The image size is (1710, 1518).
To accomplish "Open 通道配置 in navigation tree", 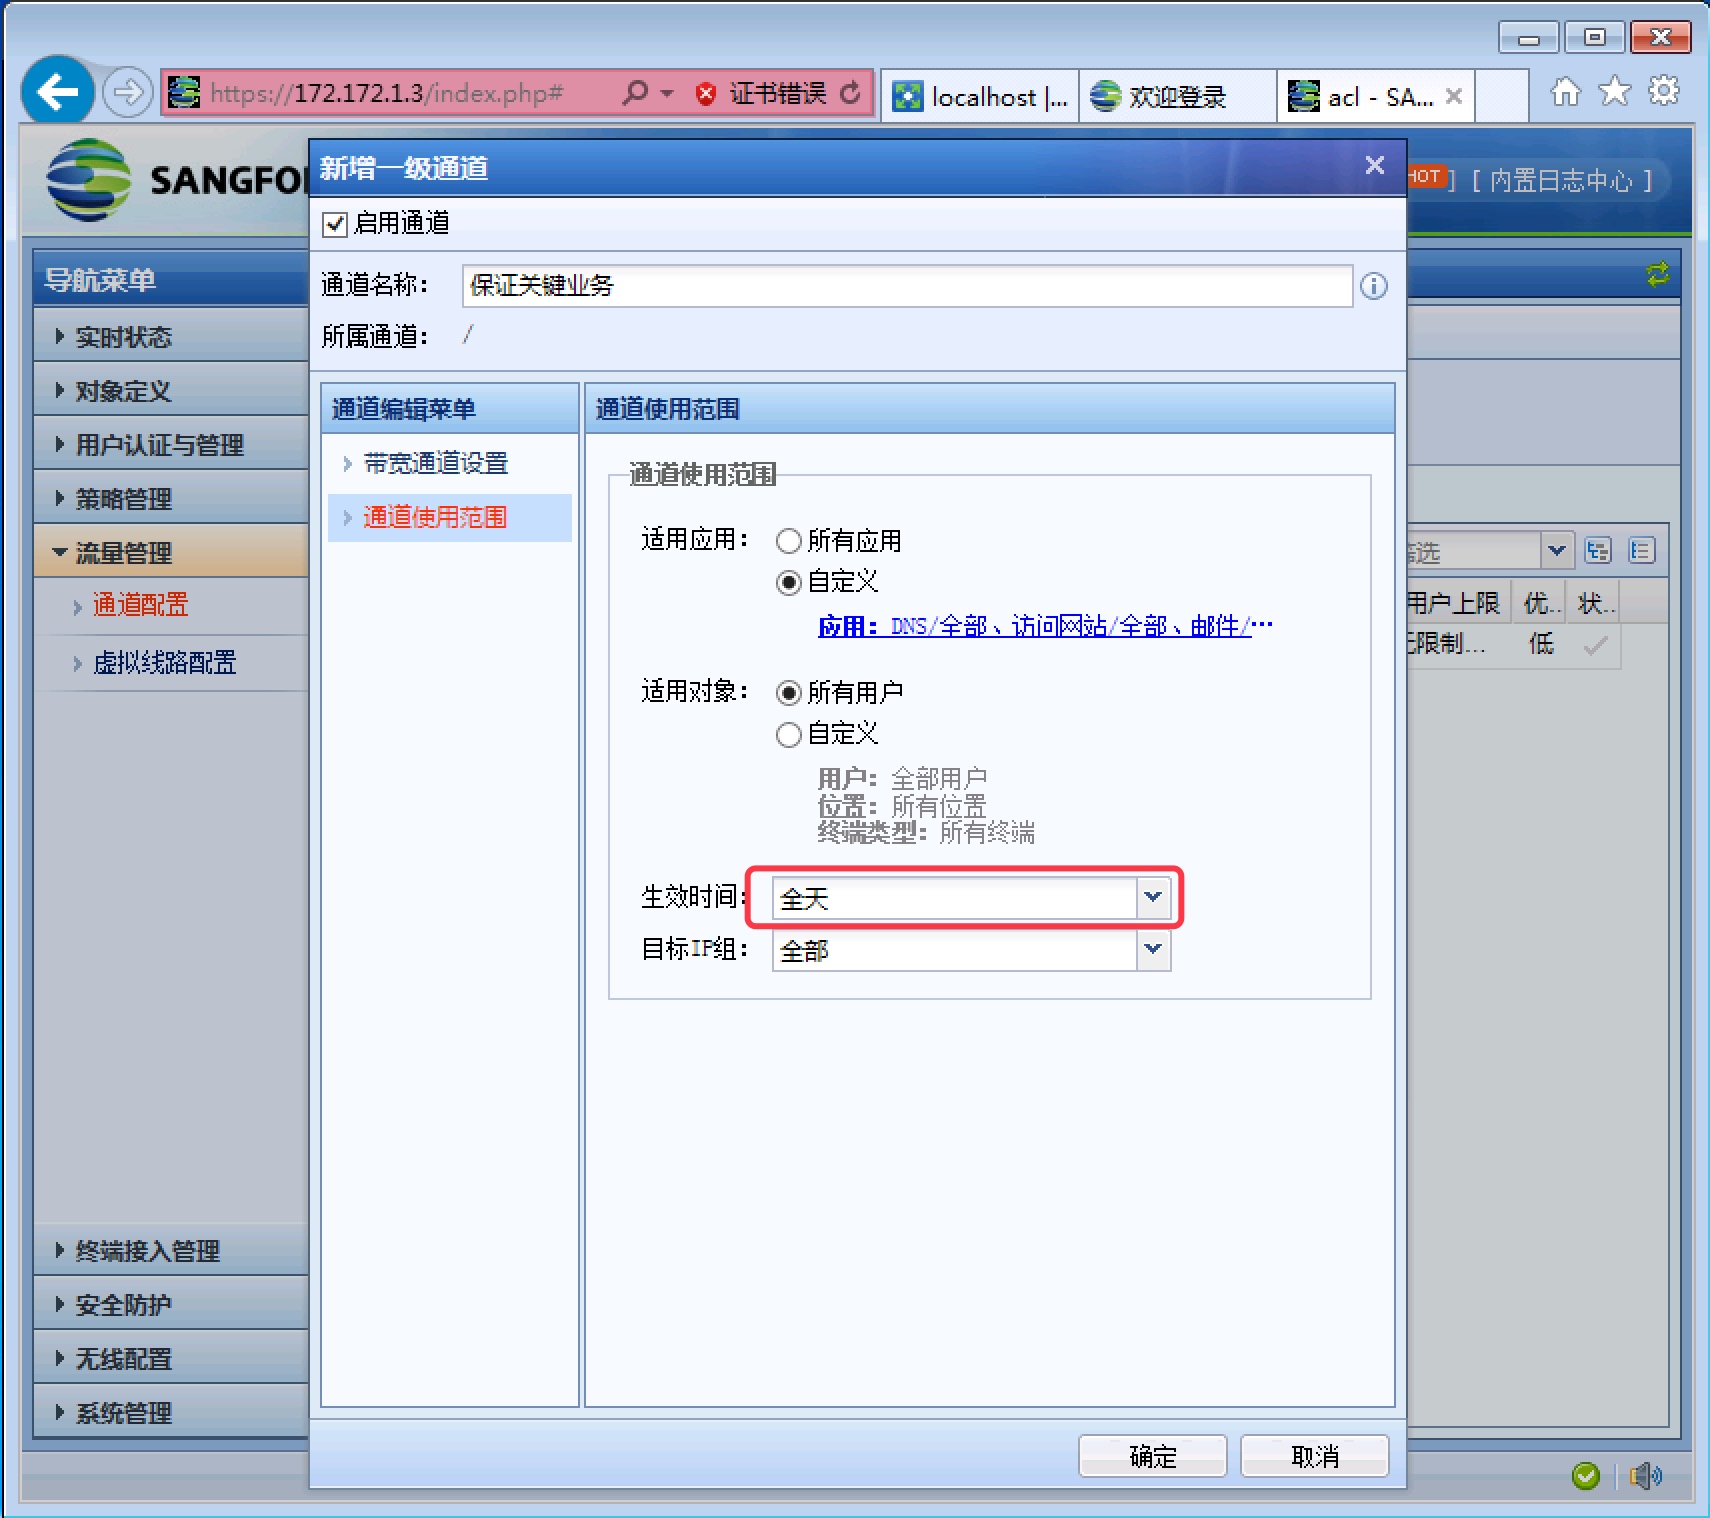I will click(x=140, y=605).
